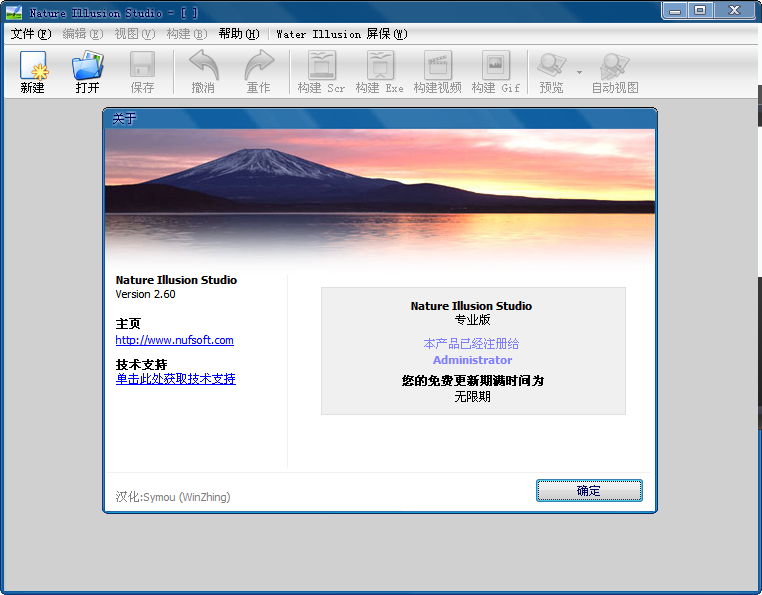
Task: Click the 撤消 (Undo) arrow icon
Action: (204, 64)
